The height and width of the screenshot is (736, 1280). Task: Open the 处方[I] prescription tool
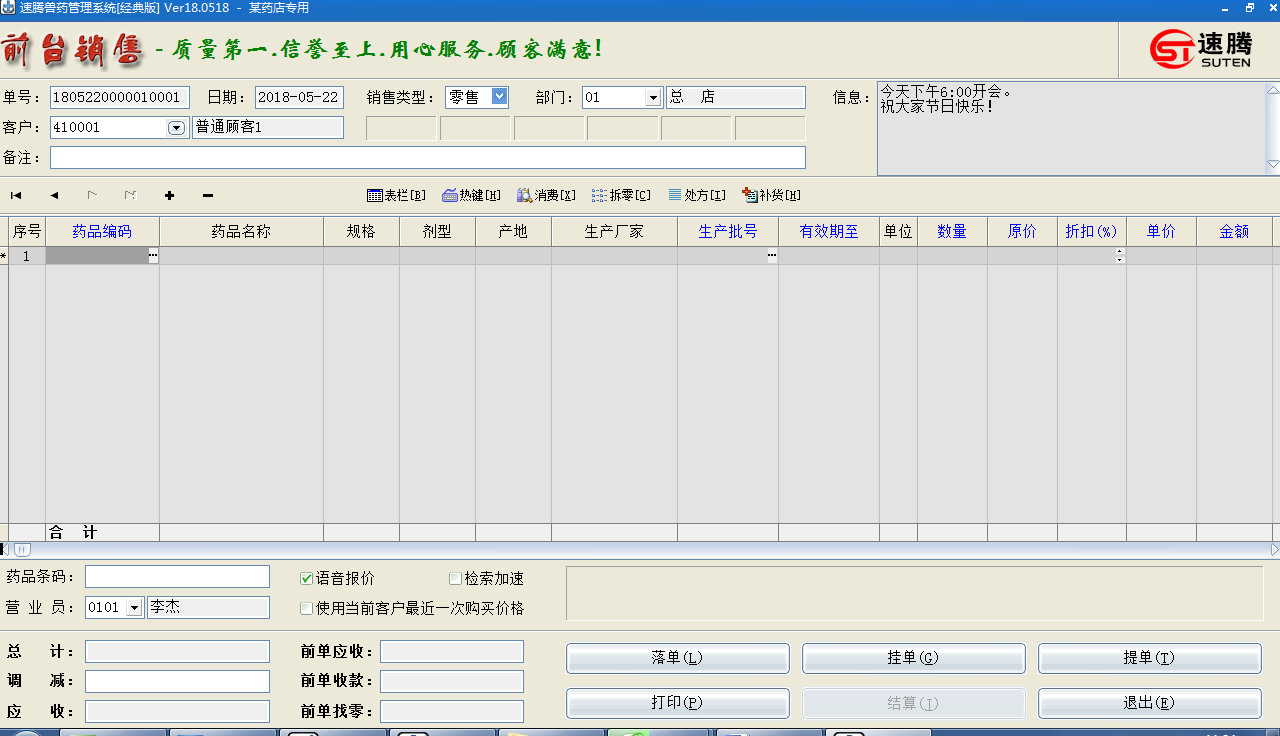click(697, 196)
